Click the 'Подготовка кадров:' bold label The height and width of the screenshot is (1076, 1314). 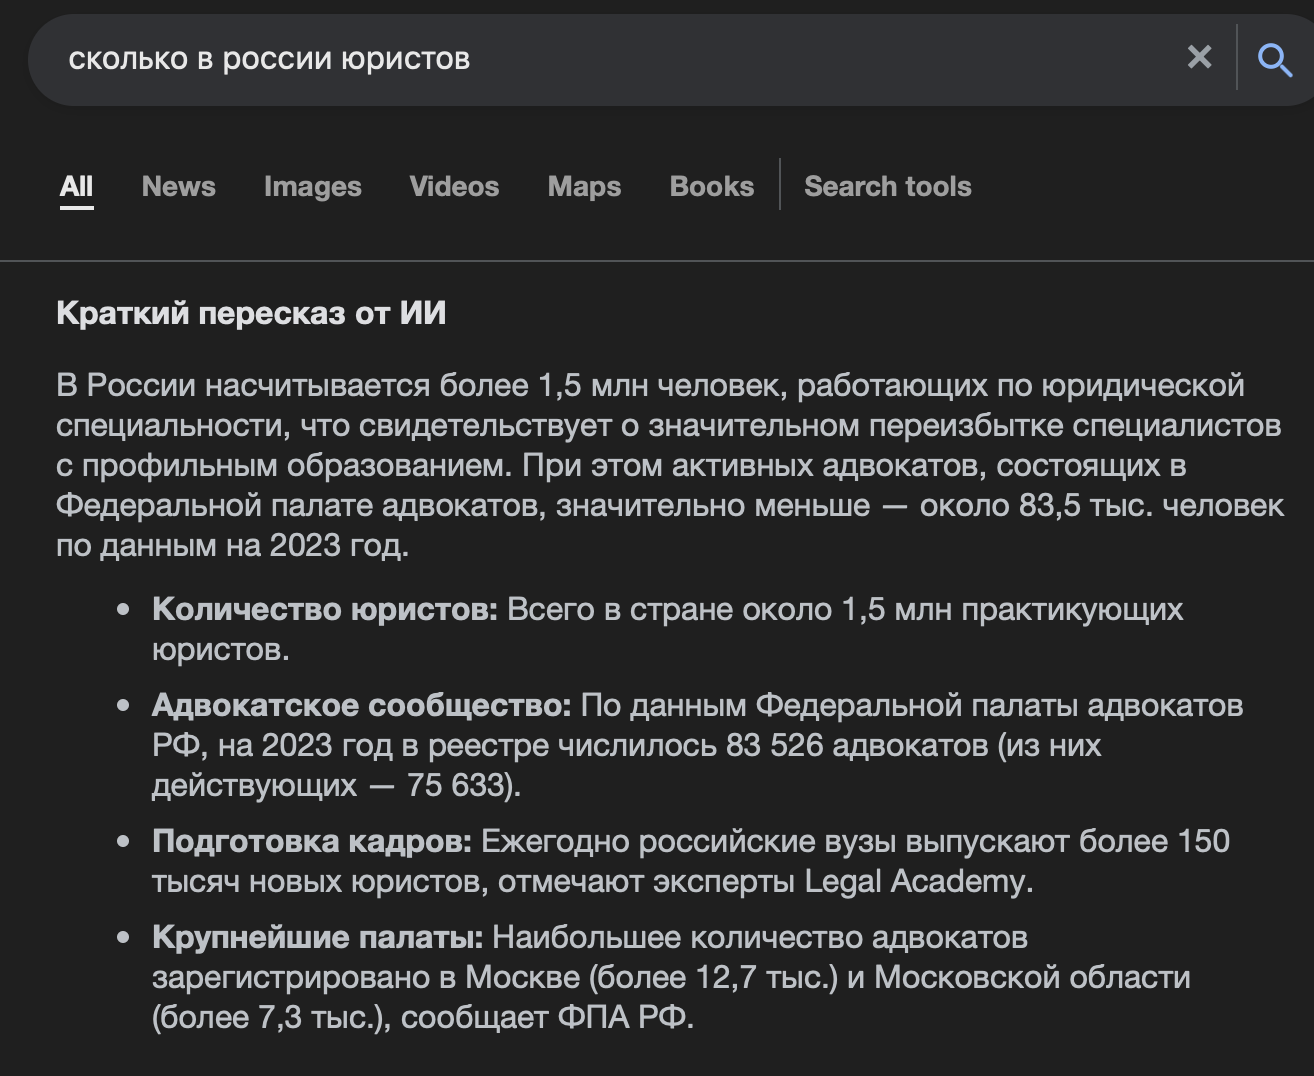(311, 841)
